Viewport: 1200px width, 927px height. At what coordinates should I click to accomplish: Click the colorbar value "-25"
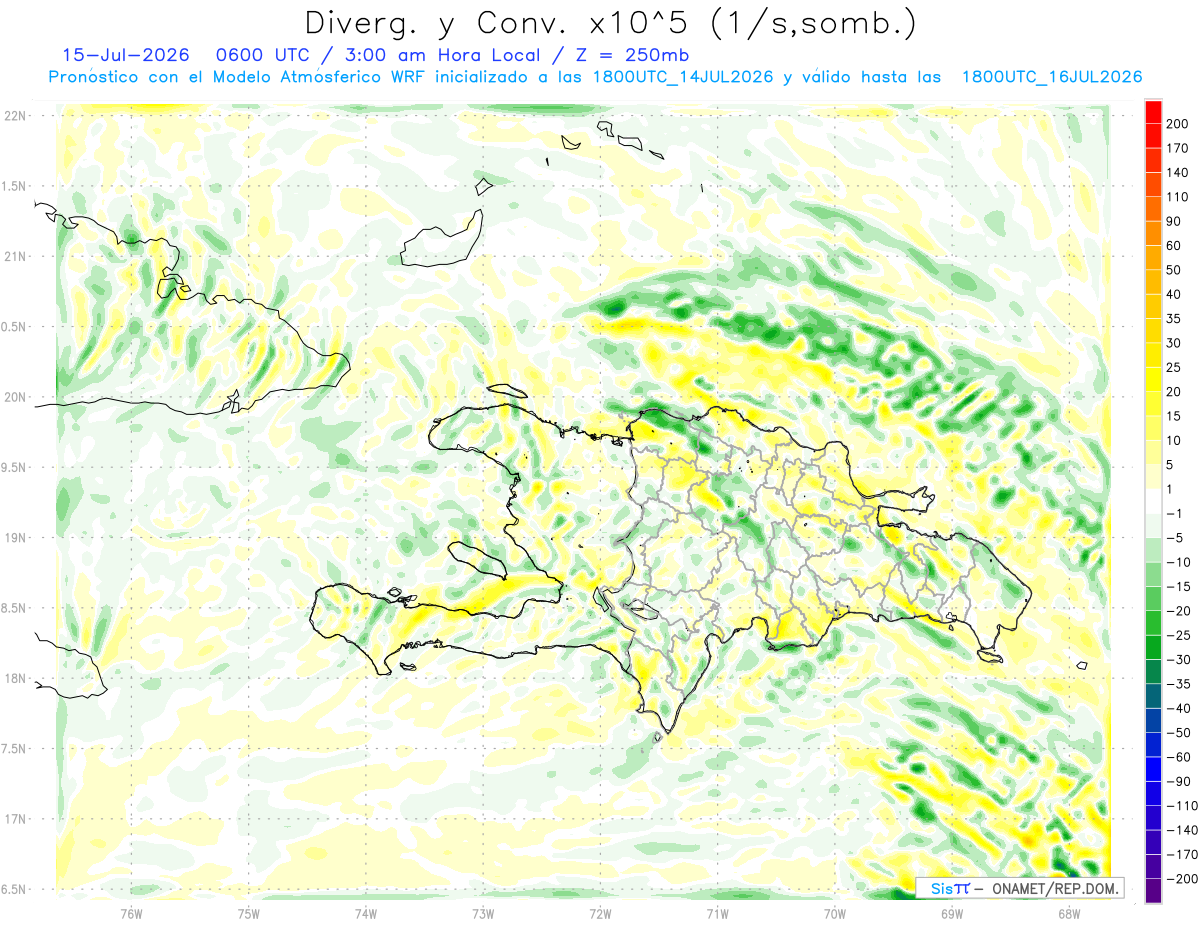point(1179,635)
